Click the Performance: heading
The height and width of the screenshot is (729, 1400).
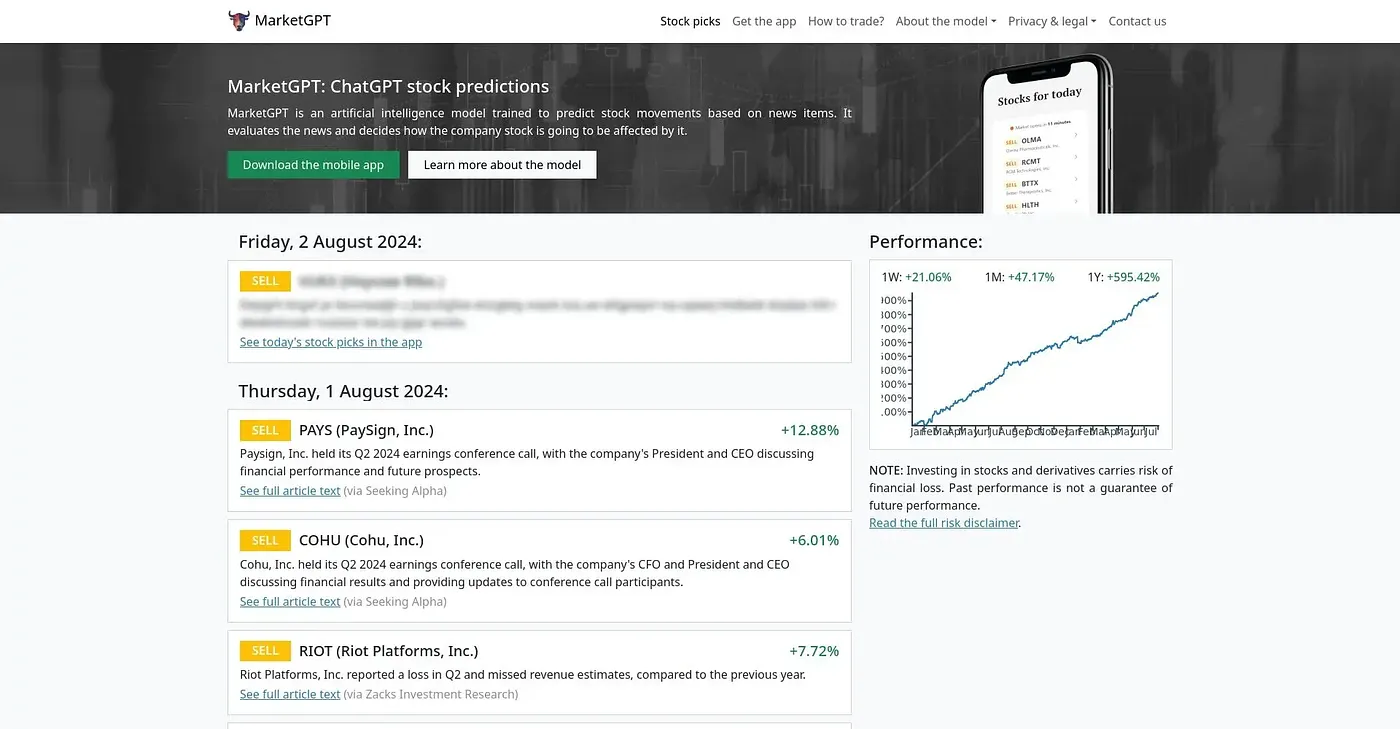pyautogui.click(x=926, y=242)
